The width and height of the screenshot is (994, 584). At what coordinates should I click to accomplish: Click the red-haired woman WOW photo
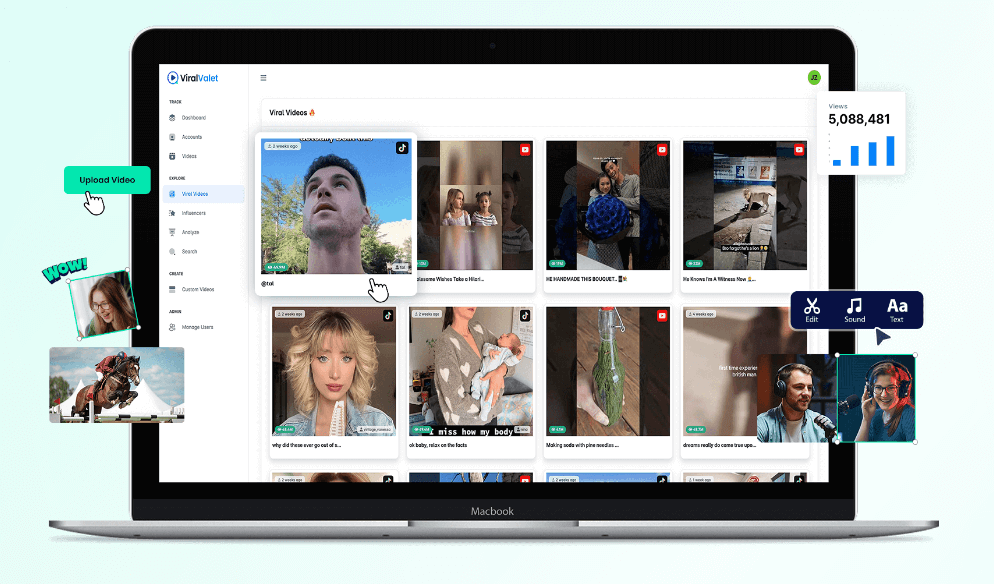[x=103, y=304]
